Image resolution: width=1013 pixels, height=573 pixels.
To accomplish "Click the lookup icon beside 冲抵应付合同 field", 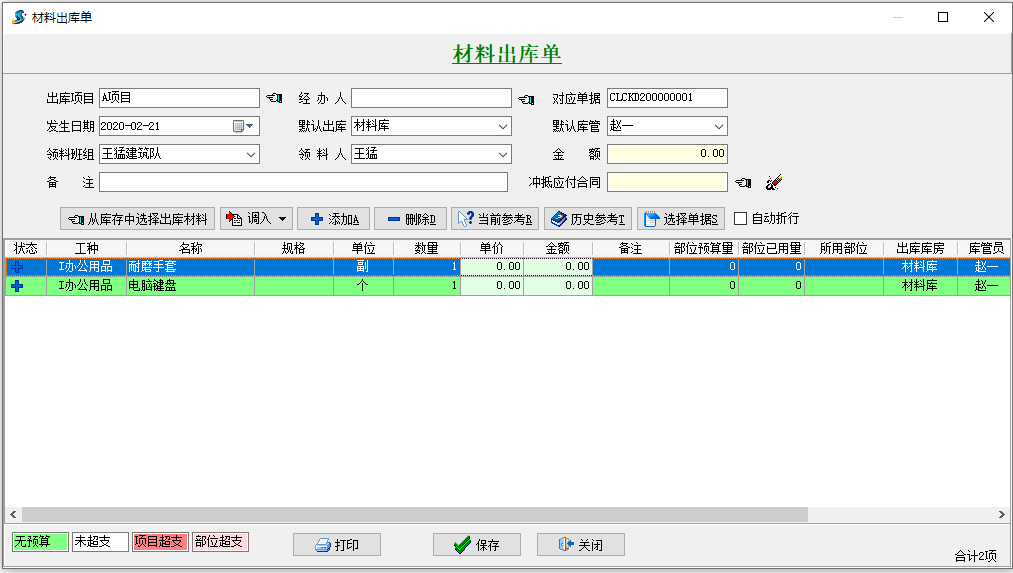I will point(743,183).
